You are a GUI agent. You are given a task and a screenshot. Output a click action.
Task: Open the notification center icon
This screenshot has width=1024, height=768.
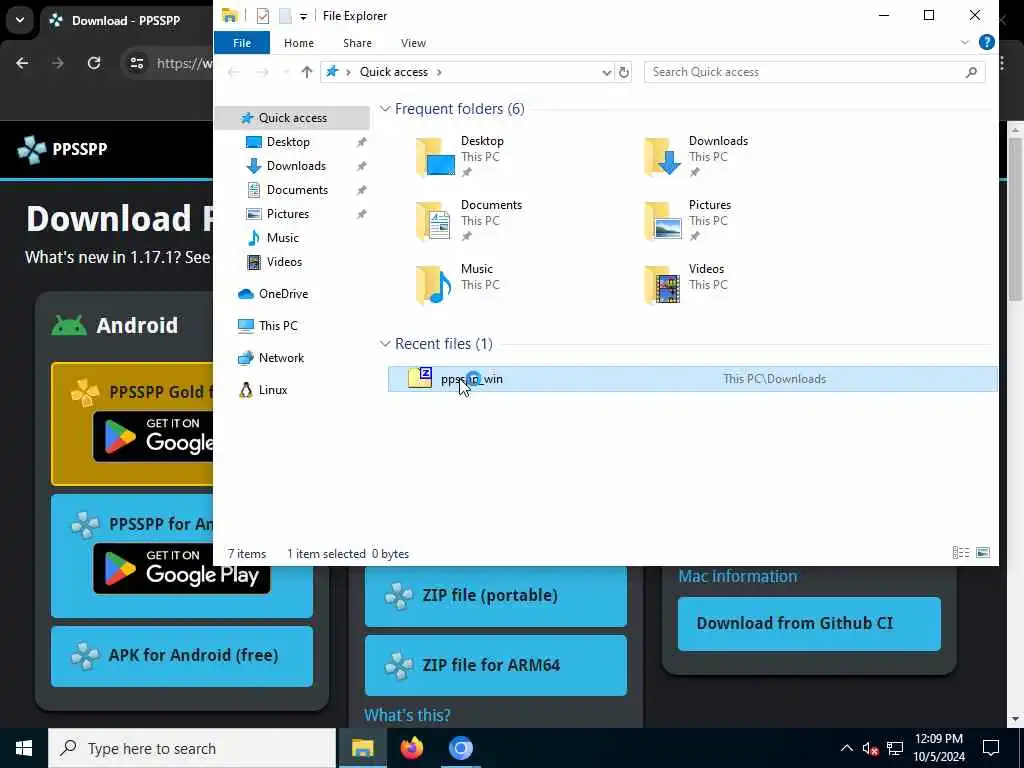991,748
